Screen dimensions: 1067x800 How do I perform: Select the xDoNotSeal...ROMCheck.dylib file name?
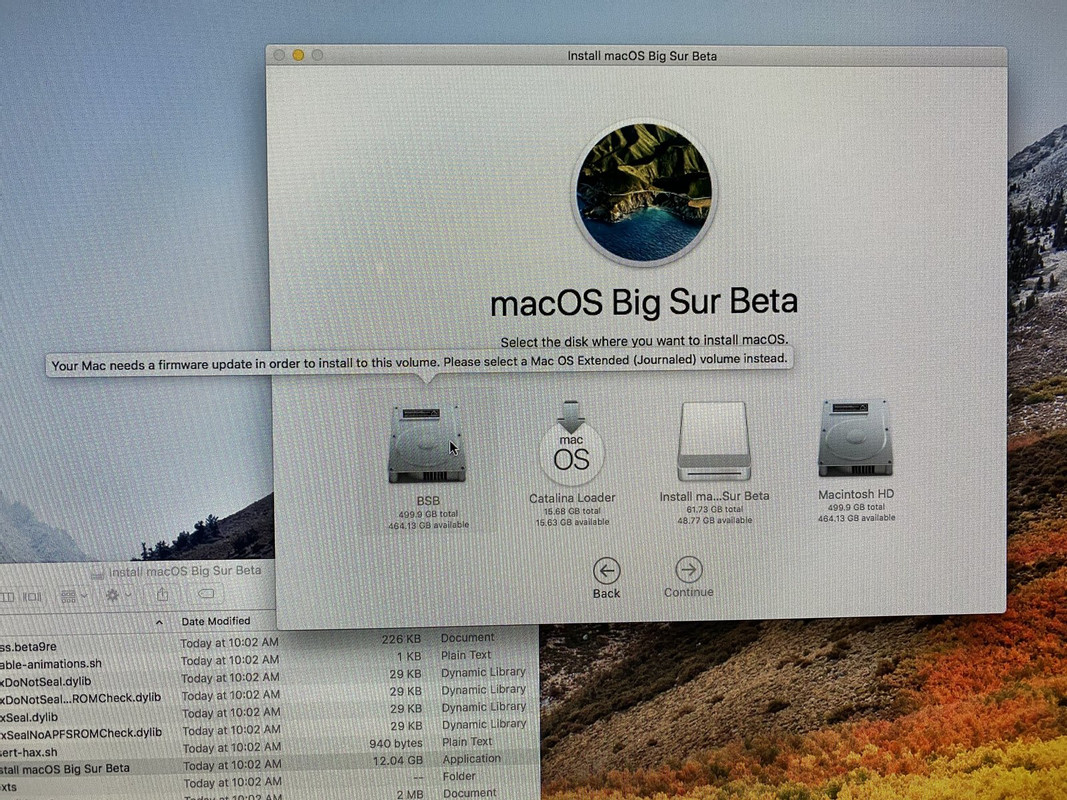pos(80,699)
